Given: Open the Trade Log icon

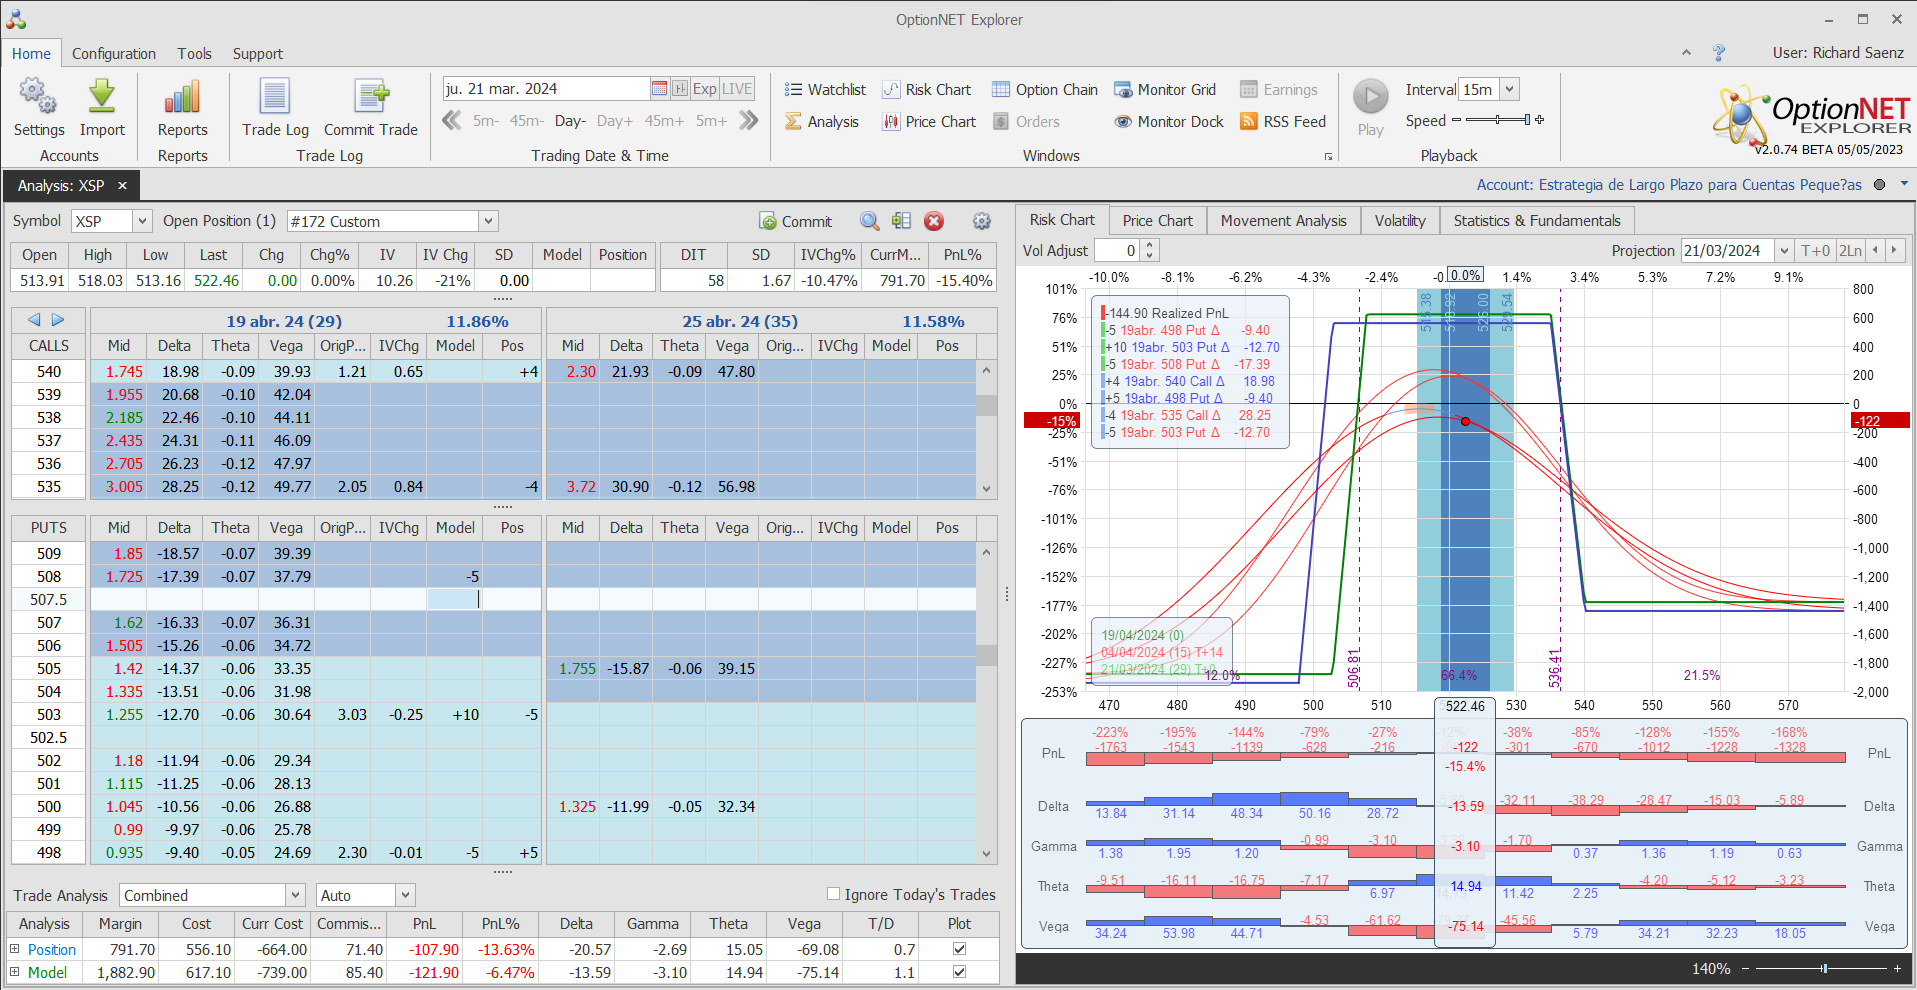Looking at the screenshot, I should click(275, 98).
